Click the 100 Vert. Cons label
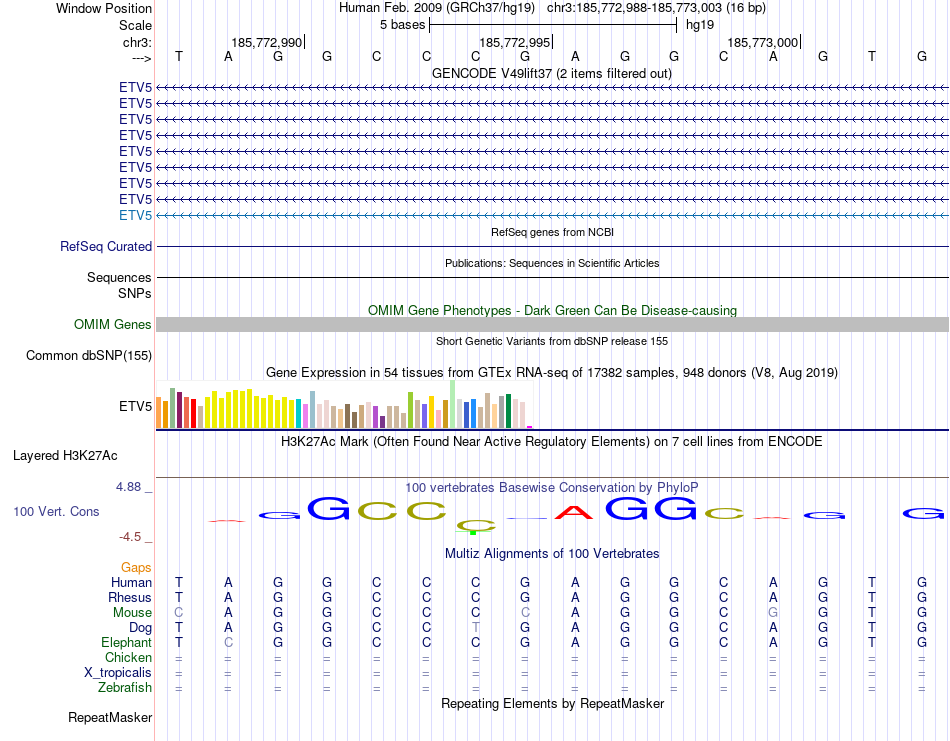 56,511
